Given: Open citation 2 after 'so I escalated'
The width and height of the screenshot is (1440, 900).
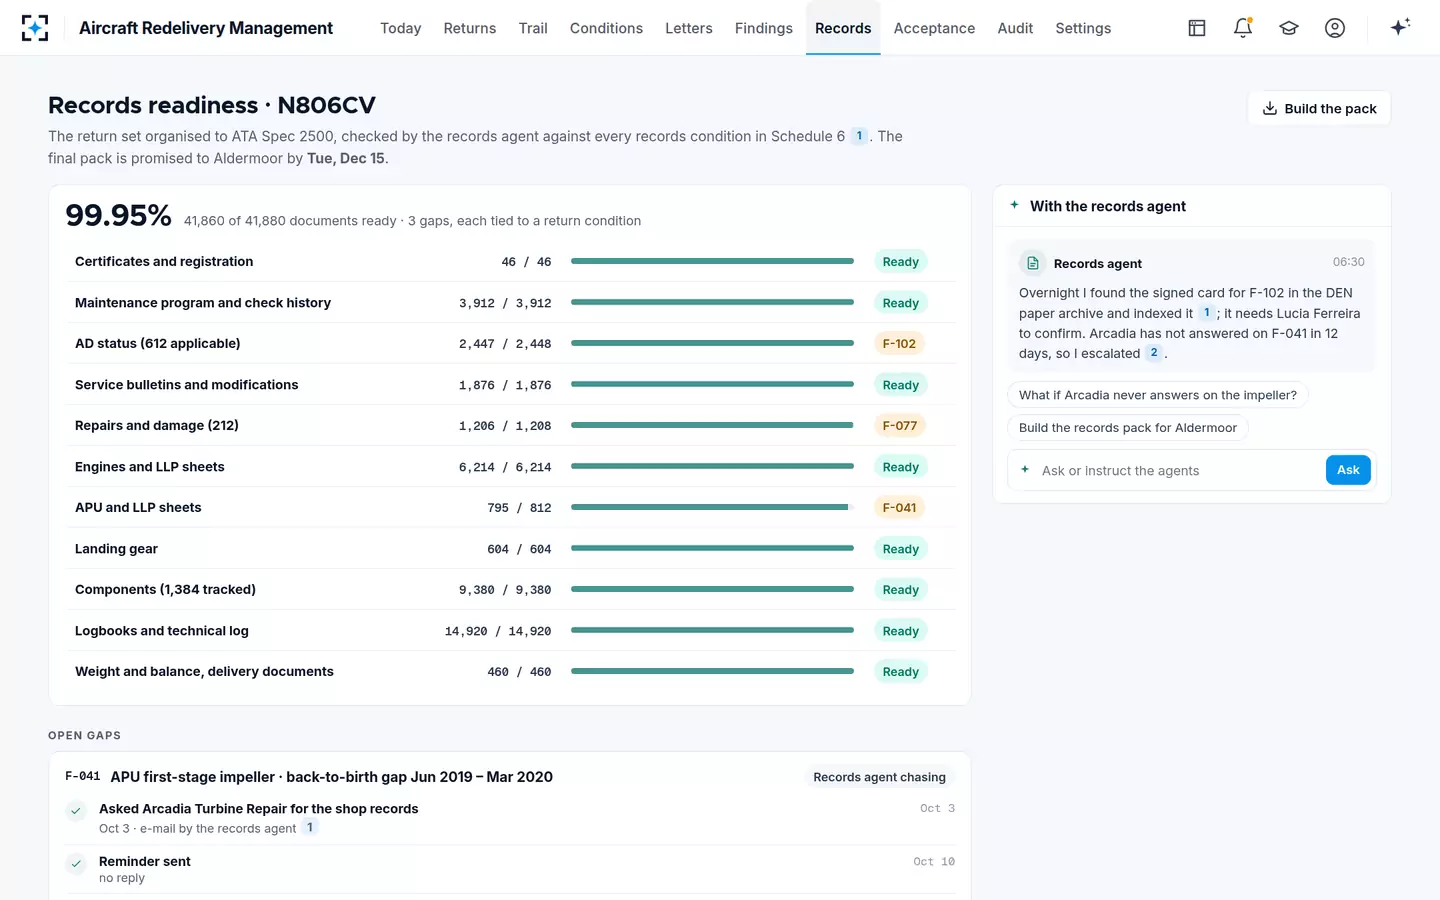Looking at the screenshot, I should [x=1154, y=353].
